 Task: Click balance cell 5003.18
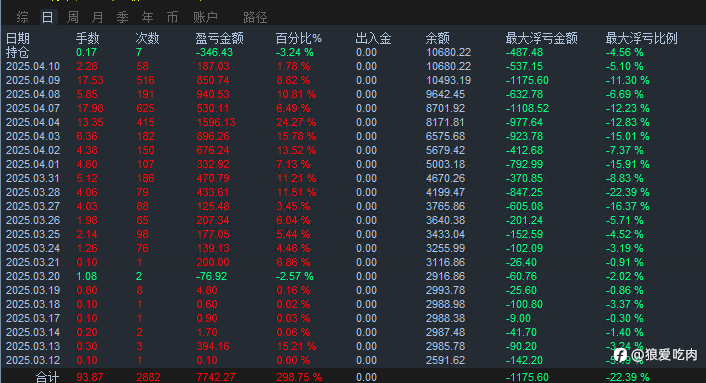tap(445, 164)
